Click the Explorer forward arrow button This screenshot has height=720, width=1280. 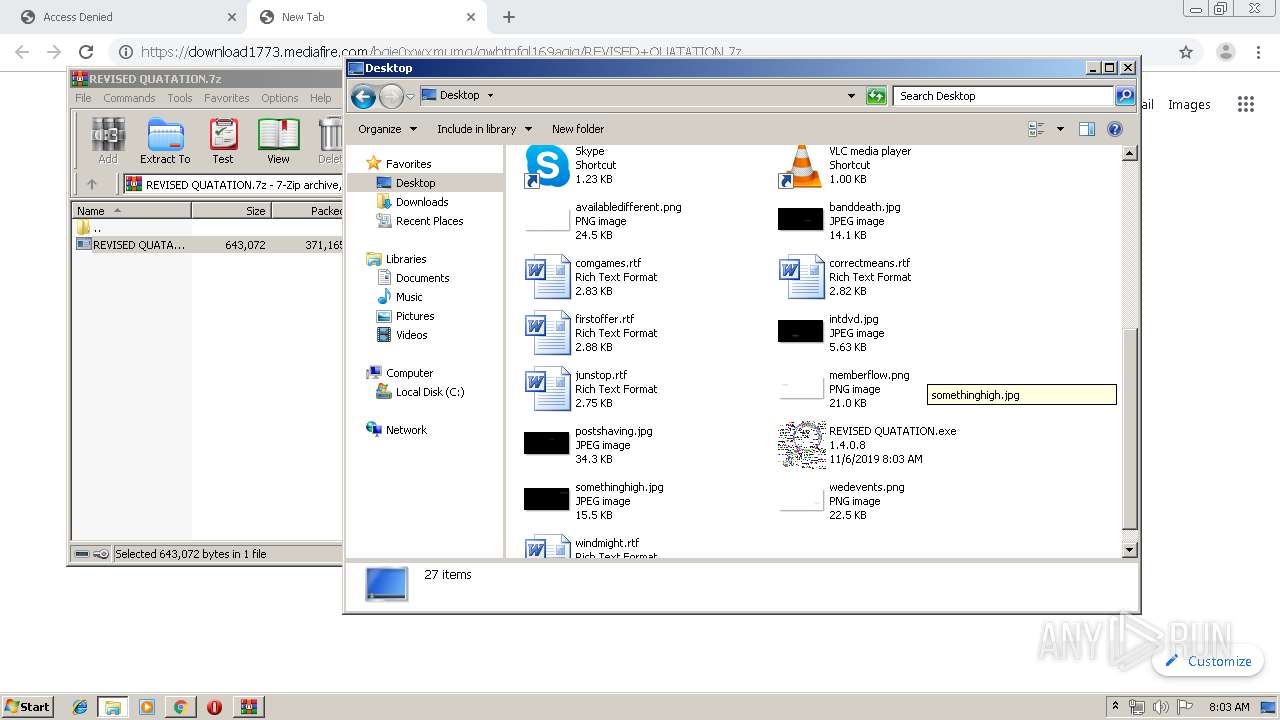click(391, 96)
